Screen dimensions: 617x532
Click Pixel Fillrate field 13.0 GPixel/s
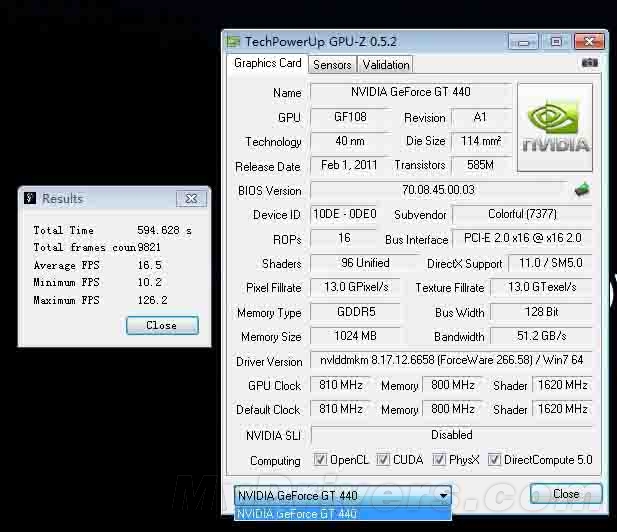click(x=356, y=287)
